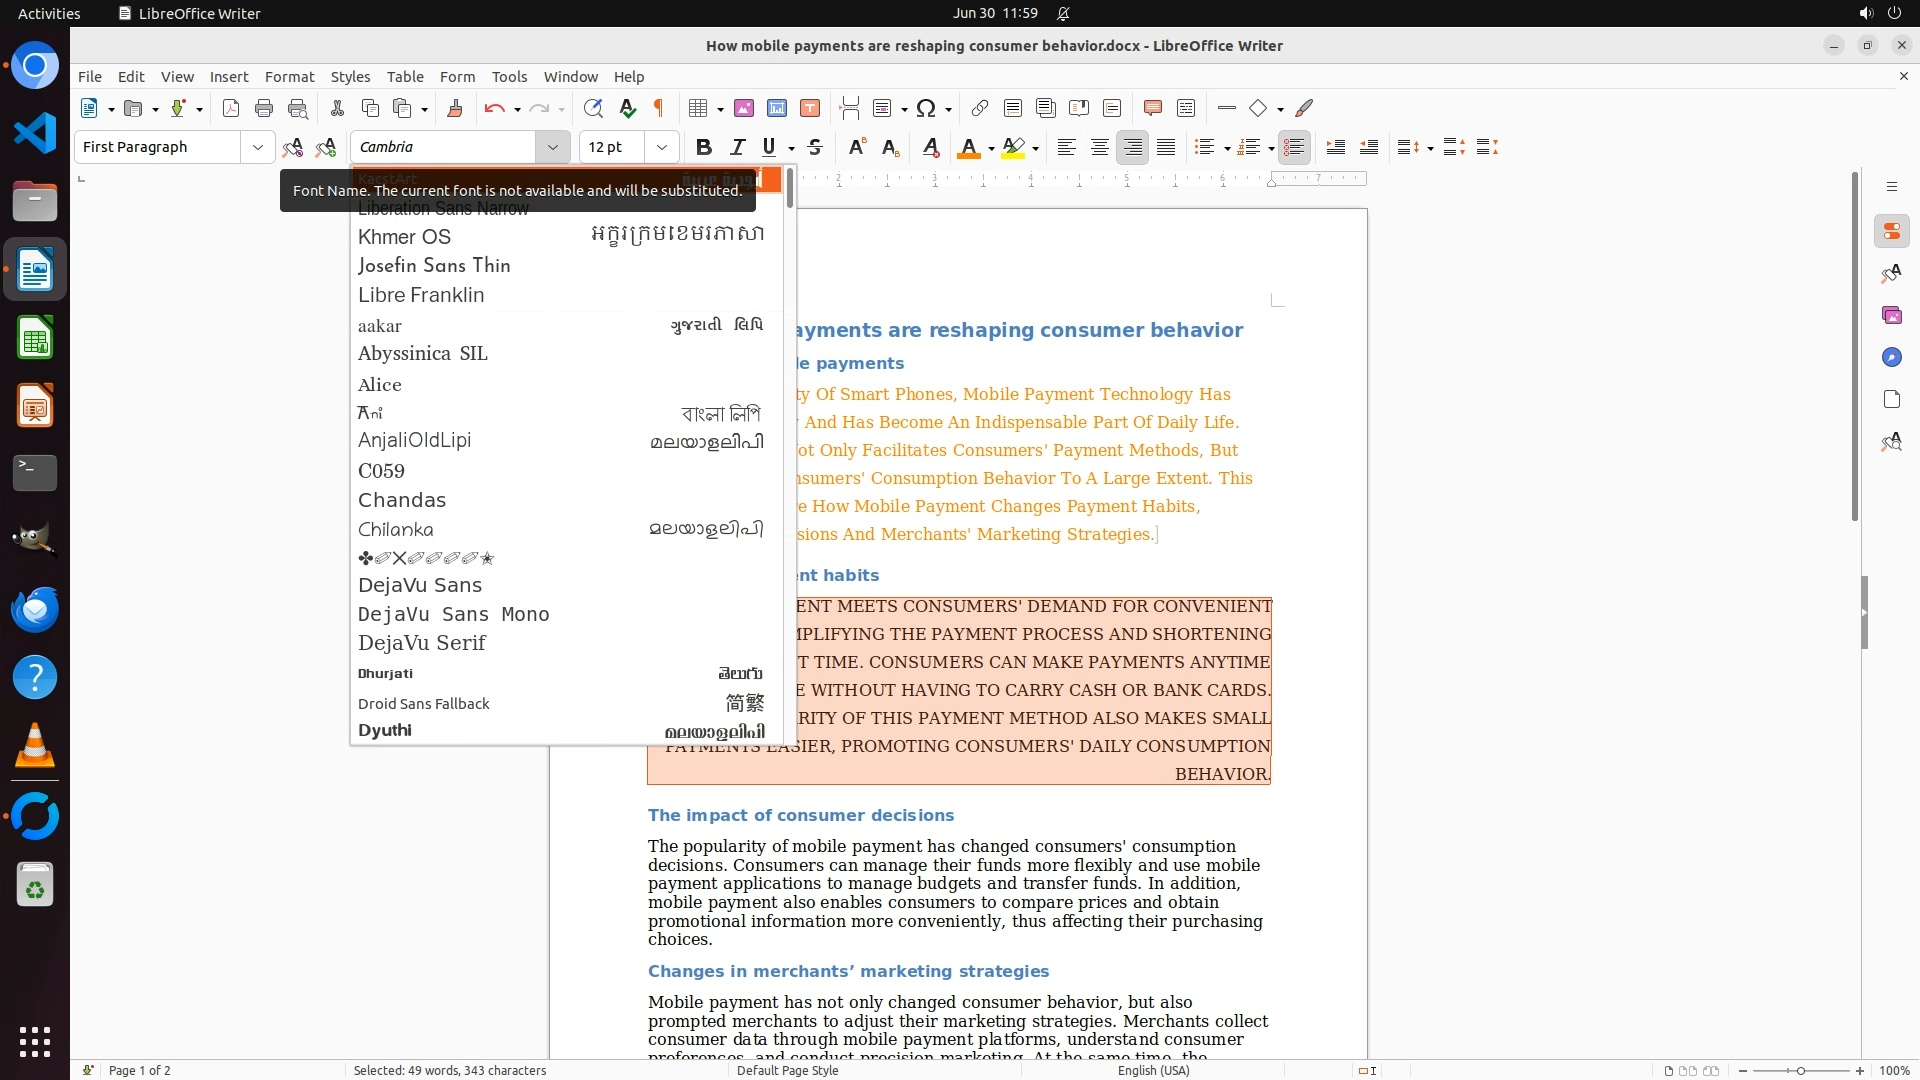Viewport: 1920px width, 1080px height.
Task: Open the Format menu
Action: point(289,76)
